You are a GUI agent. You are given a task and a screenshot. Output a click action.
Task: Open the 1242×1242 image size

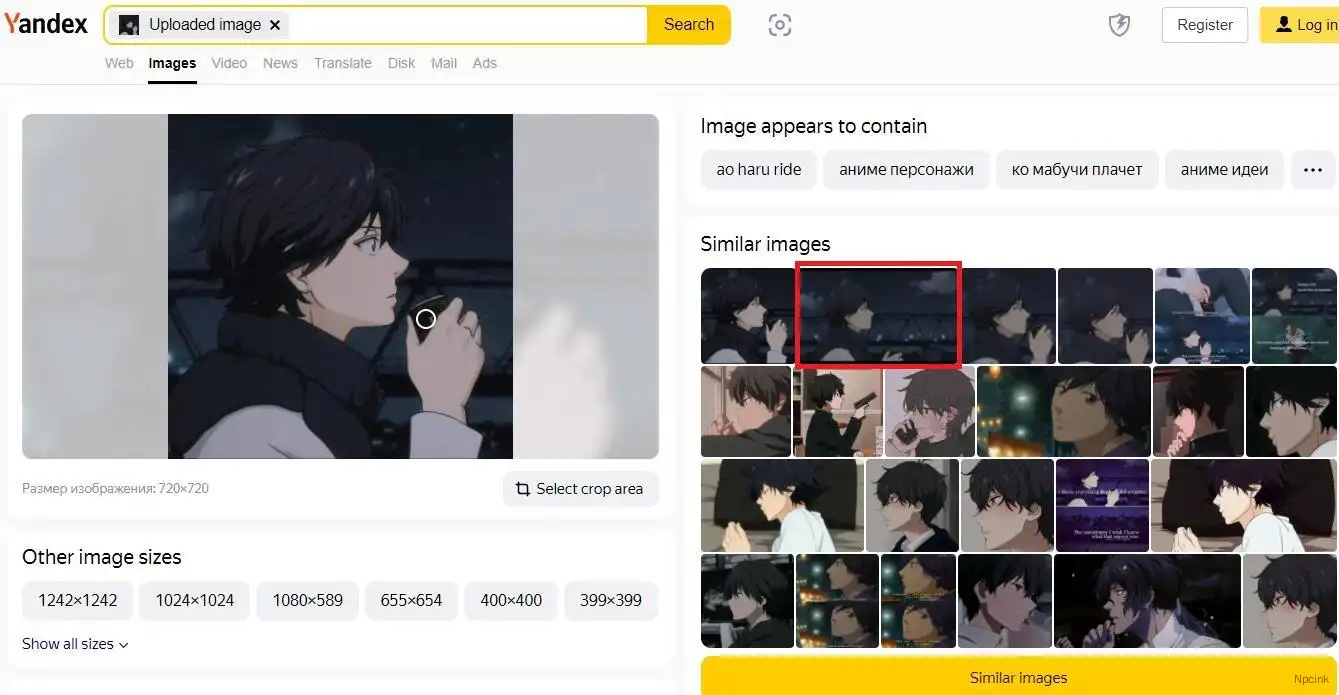pyautogui.click(x=77, y=601)
